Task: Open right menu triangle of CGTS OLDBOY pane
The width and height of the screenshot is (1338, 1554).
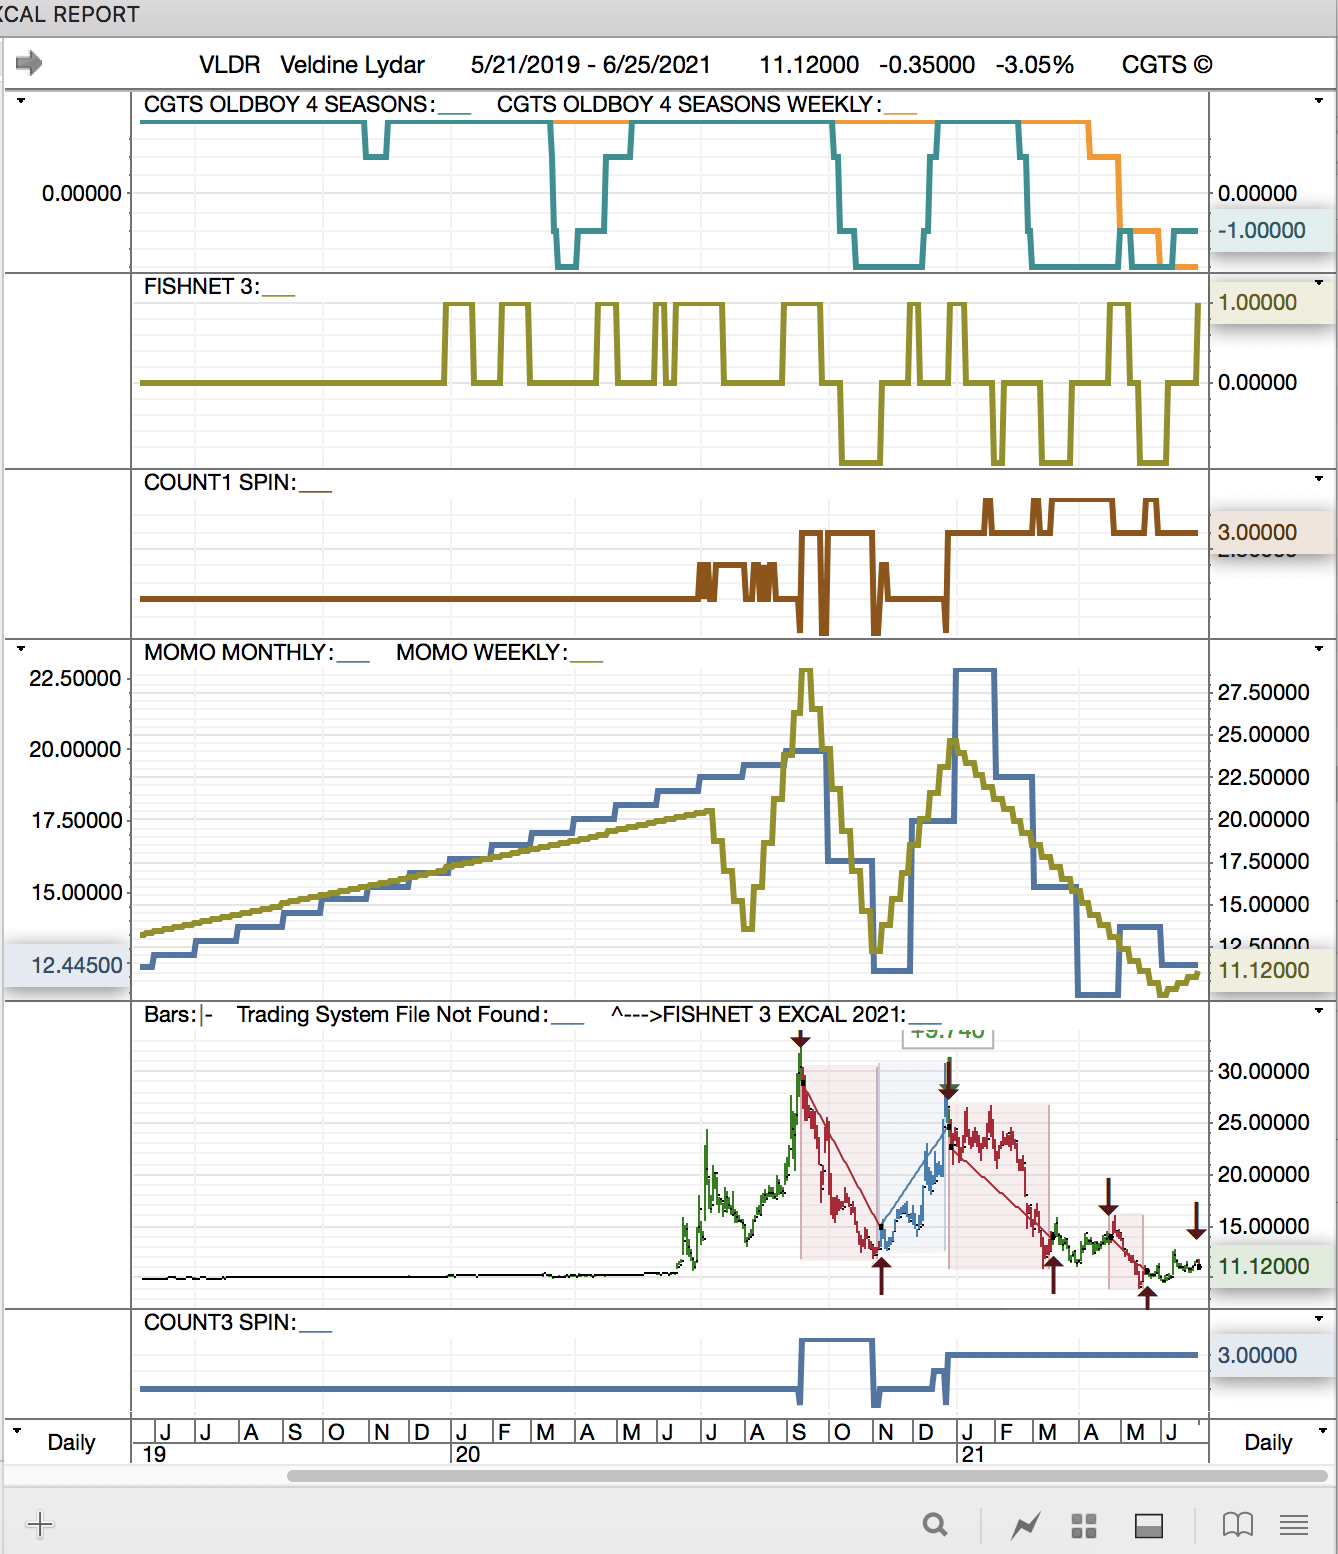Action: 1319,101
